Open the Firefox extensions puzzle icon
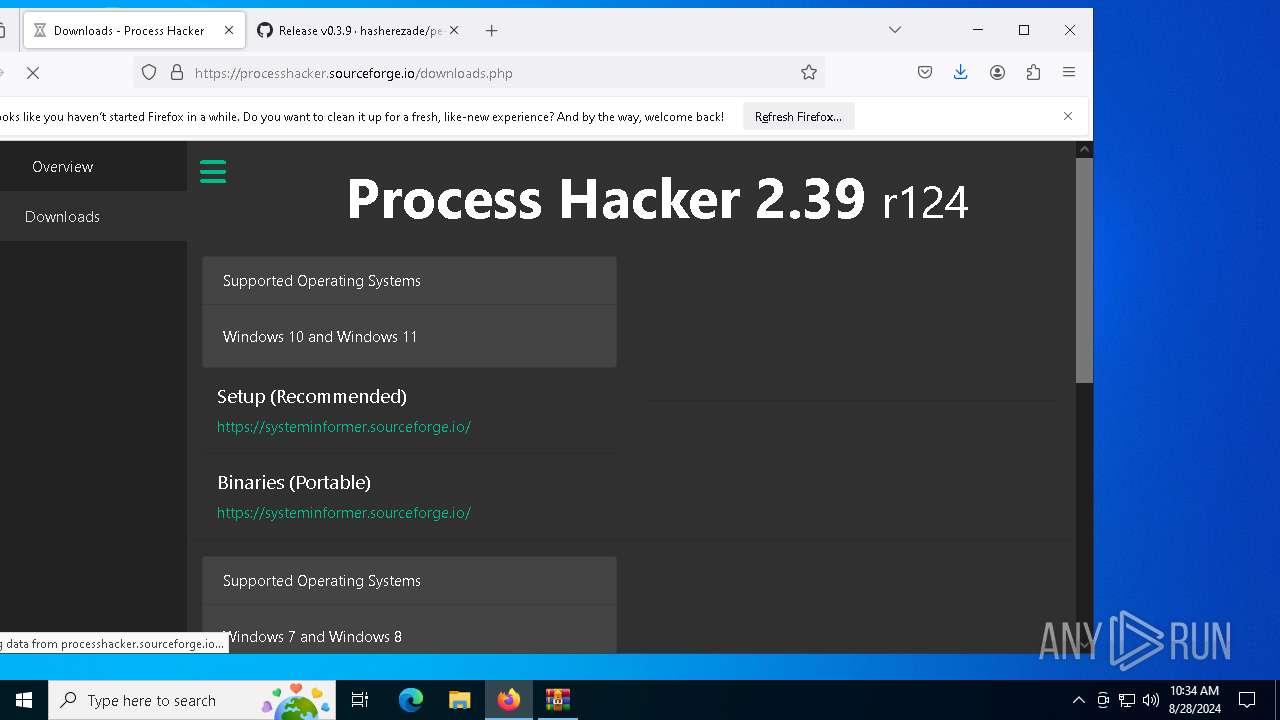Screen dimensions: 1280x720 pyautogui.click(x=1033, y=72)
